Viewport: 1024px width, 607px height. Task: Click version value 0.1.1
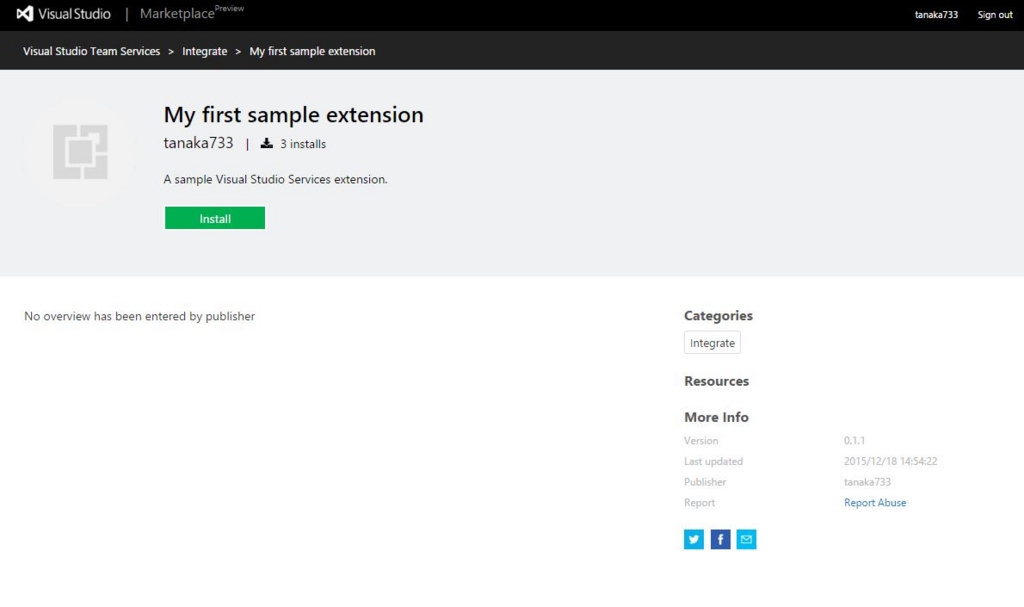(x=854, y=440)
